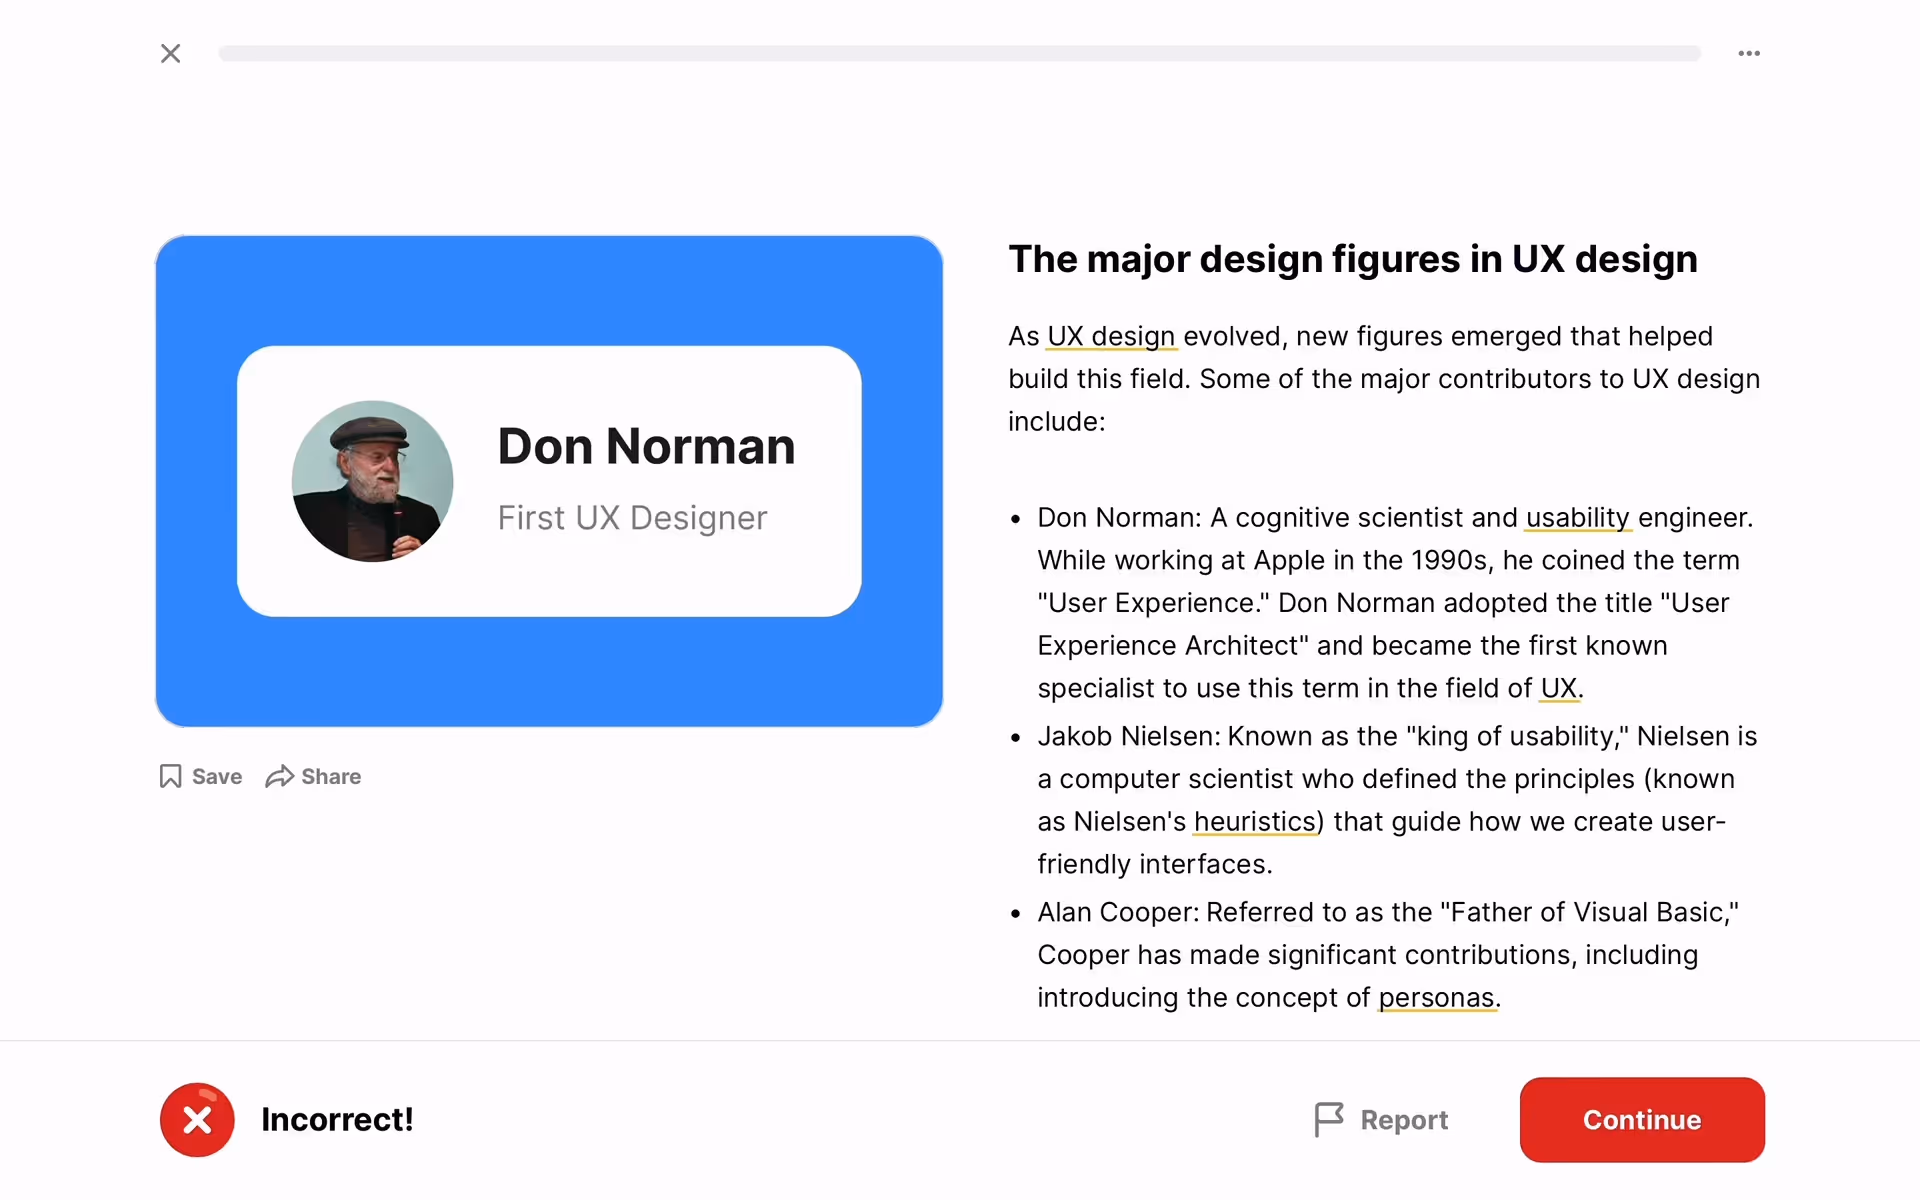Image resolution: width=1920 pixels, height=1200 pixels.
Task: Open the heuristics glossary link
Action: coord(1255,821)
